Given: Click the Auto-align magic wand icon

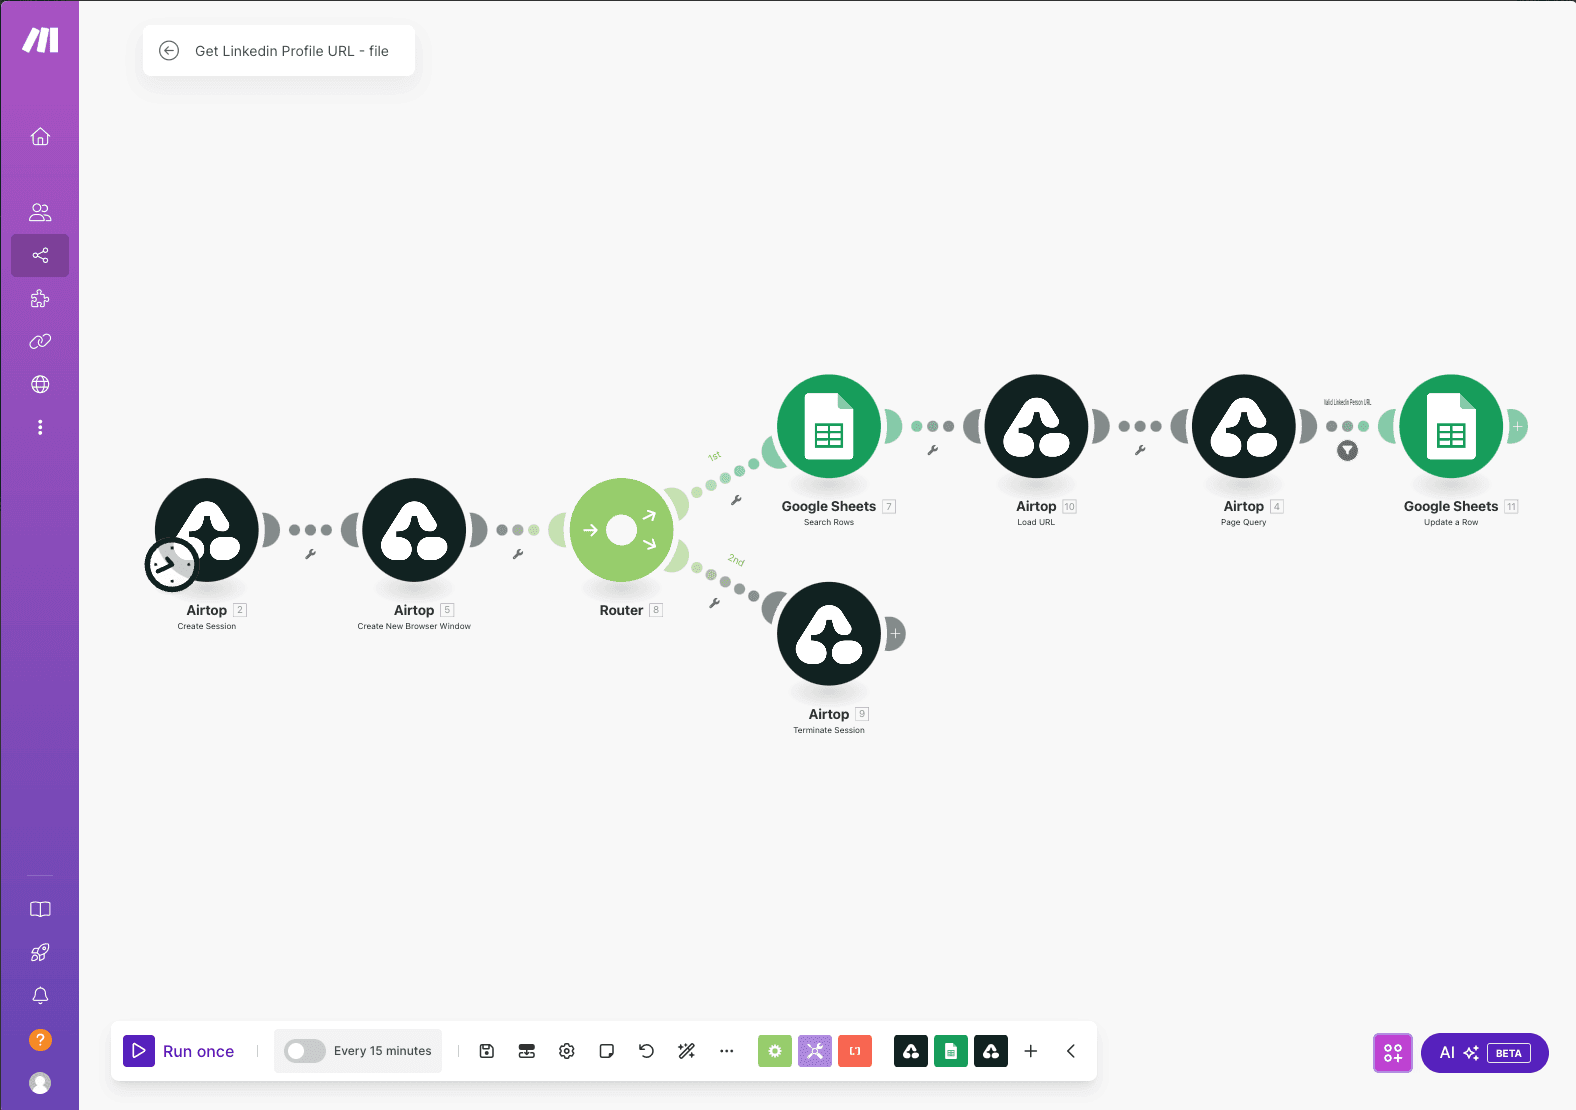Looking at the screenshot, I should (x=687, y=1051).
